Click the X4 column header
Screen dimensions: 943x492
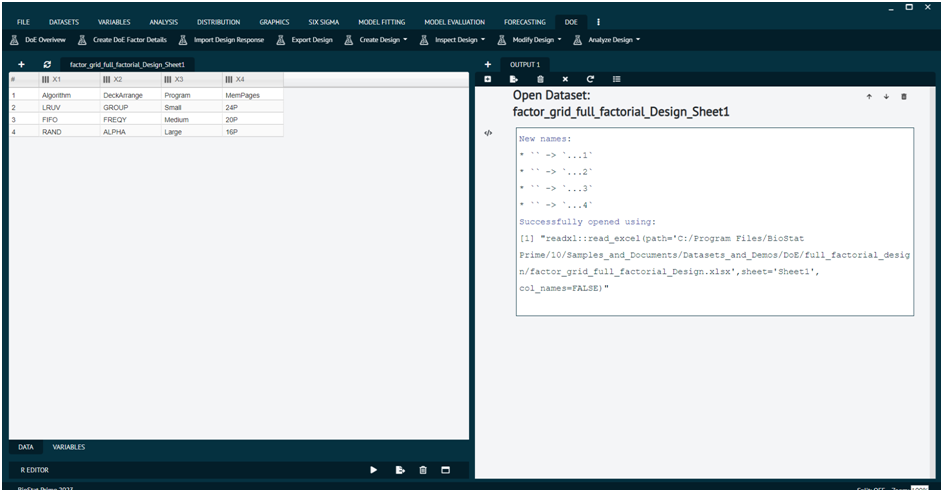tap(253, 79)
